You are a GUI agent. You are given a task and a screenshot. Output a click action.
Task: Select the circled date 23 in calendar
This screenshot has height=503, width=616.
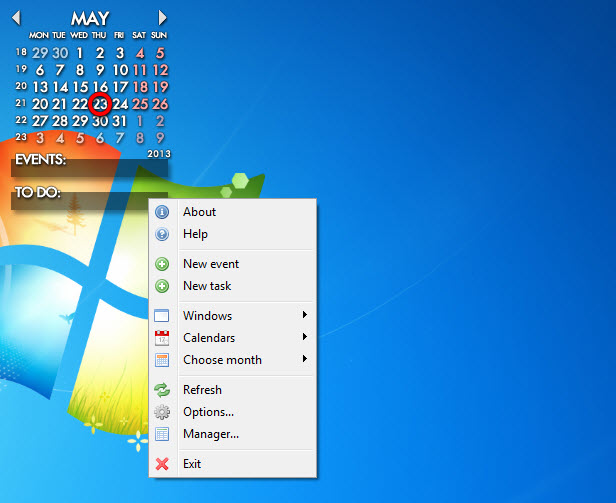[x=100, y=104]
